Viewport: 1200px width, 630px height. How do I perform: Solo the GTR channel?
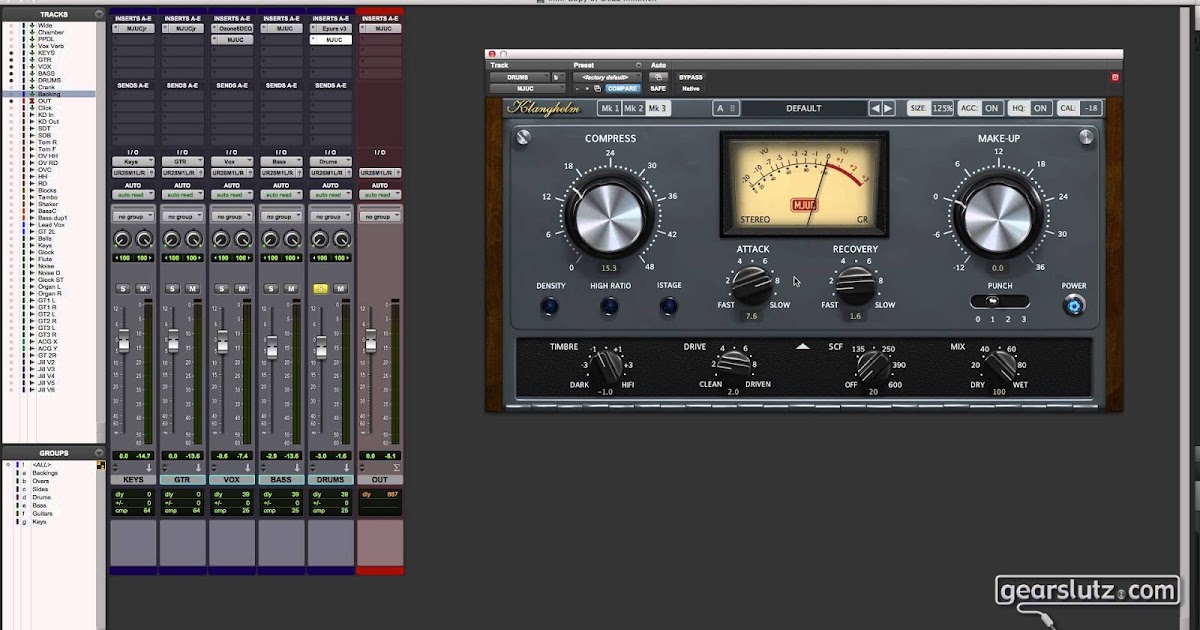(x=171, y=288)
